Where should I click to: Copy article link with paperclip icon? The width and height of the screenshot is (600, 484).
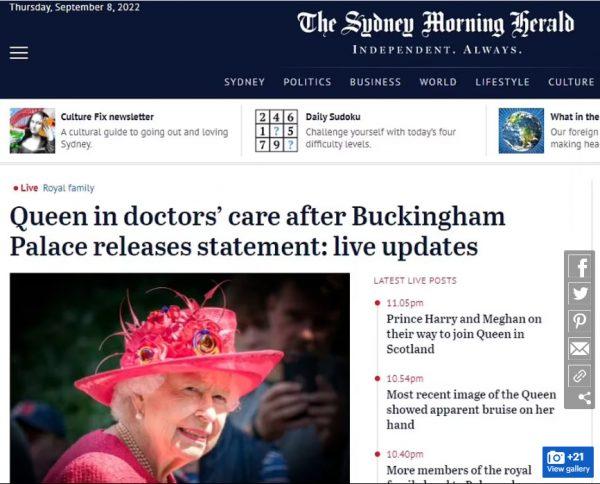pos(580,376)
